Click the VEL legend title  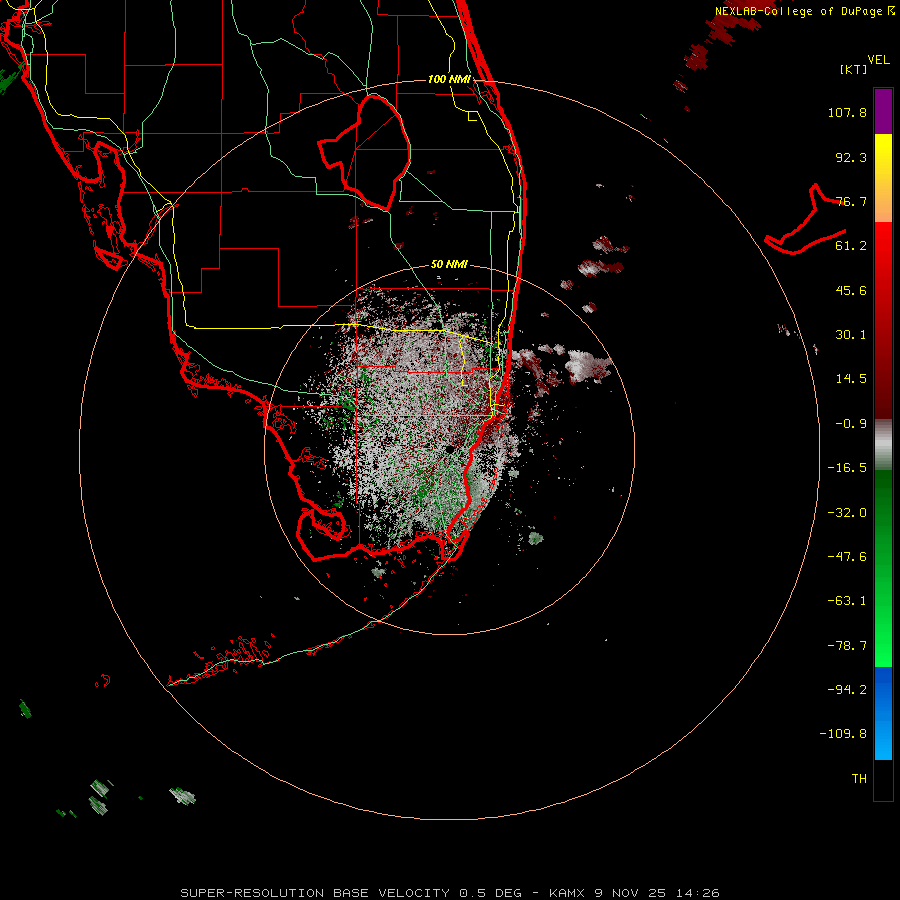878,60
